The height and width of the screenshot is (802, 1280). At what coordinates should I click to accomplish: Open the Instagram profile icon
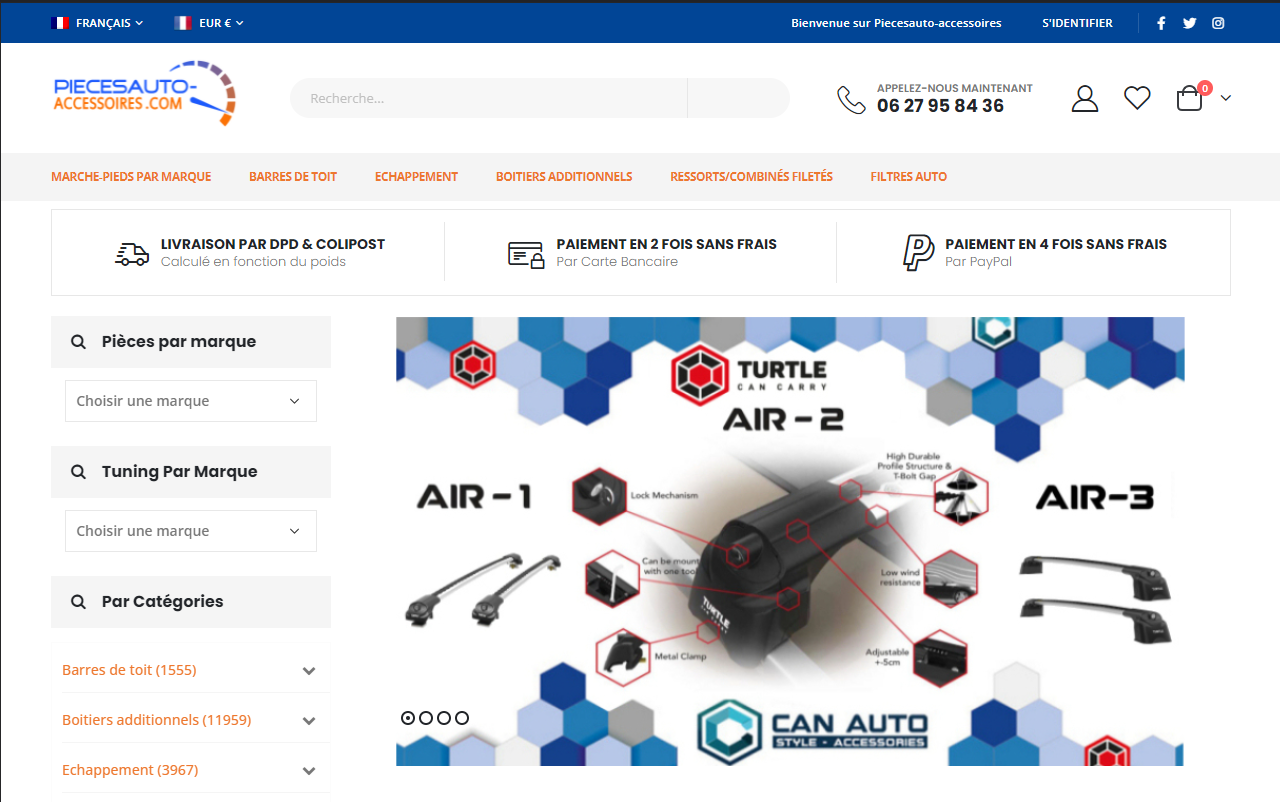1218,23
